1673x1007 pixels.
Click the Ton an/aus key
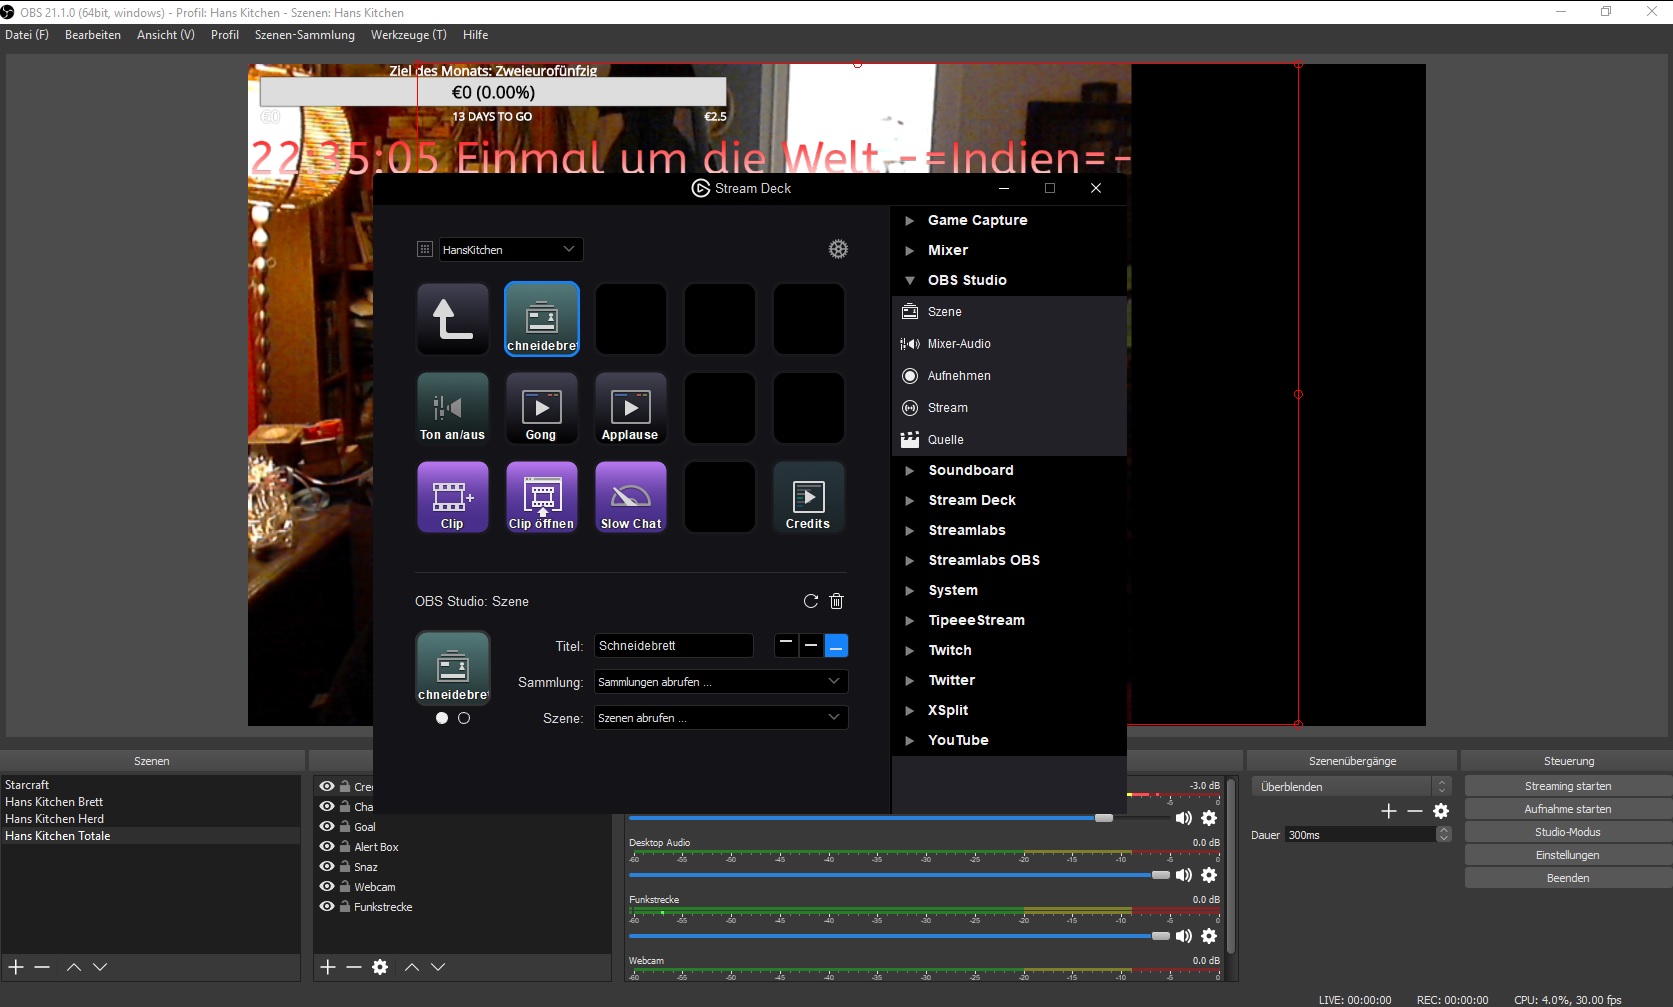coord(452,408)
